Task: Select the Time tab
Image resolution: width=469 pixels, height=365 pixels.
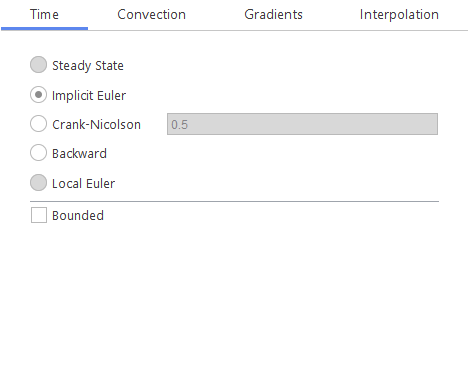Action: click(44, 15)
